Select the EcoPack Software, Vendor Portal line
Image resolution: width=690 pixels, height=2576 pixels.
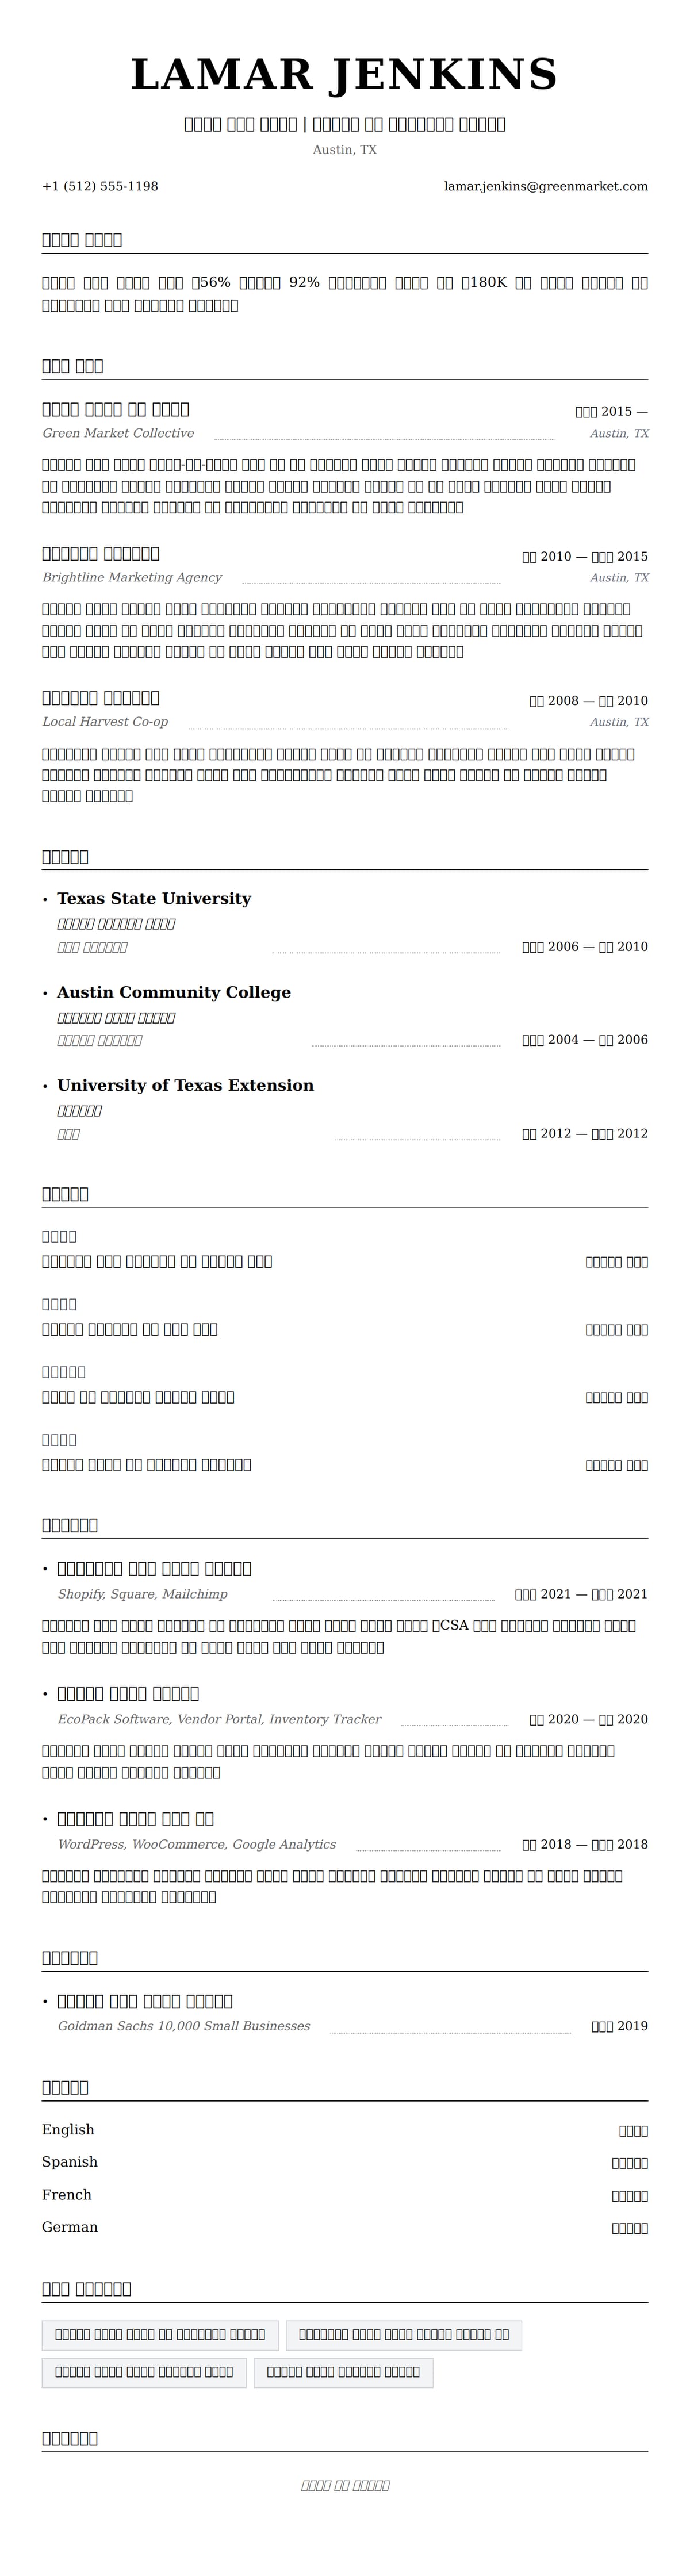219,1719
